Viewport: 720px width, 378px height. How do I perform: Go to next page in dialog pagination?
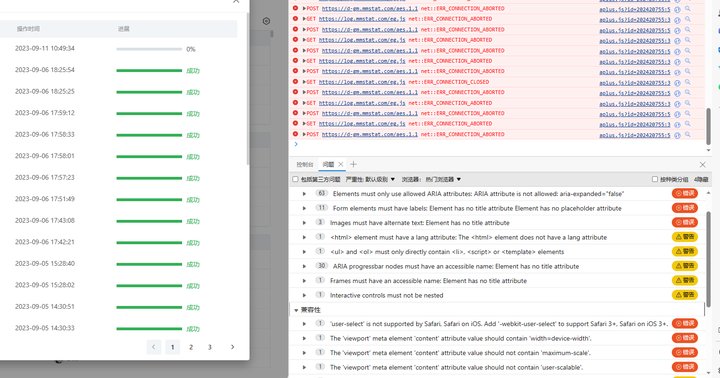tap(232, 347)
